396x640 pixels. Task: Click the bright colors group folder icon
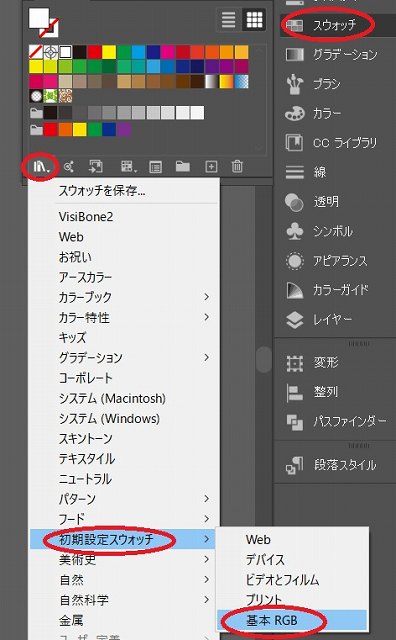(36, 130)
